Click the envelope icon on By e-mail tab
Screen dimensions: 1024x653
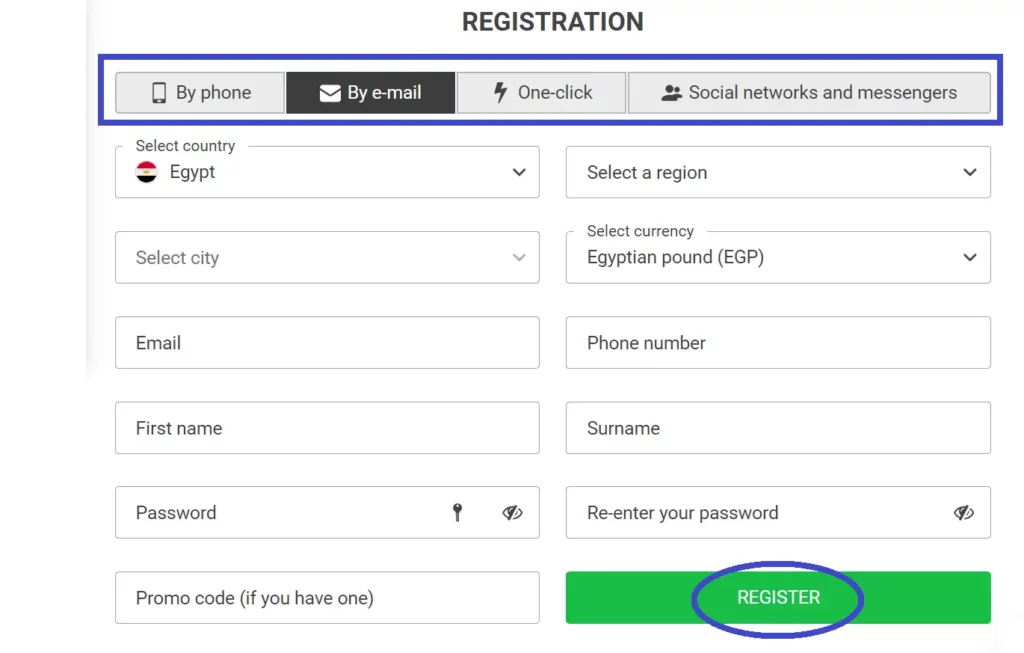pos(330,92)
